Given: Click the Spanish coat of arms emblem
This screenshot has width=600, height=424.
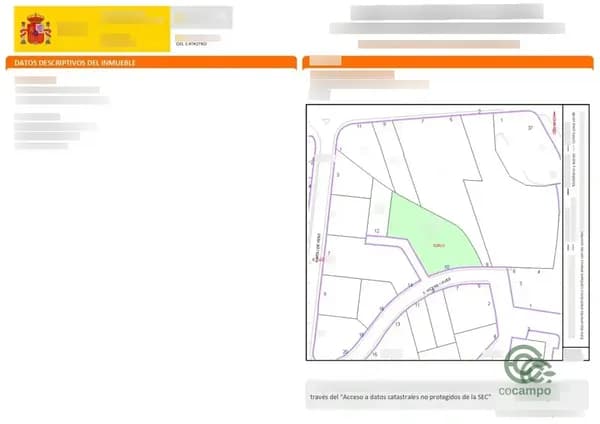Looking at the screenshot, I should [x=35, y=30].
